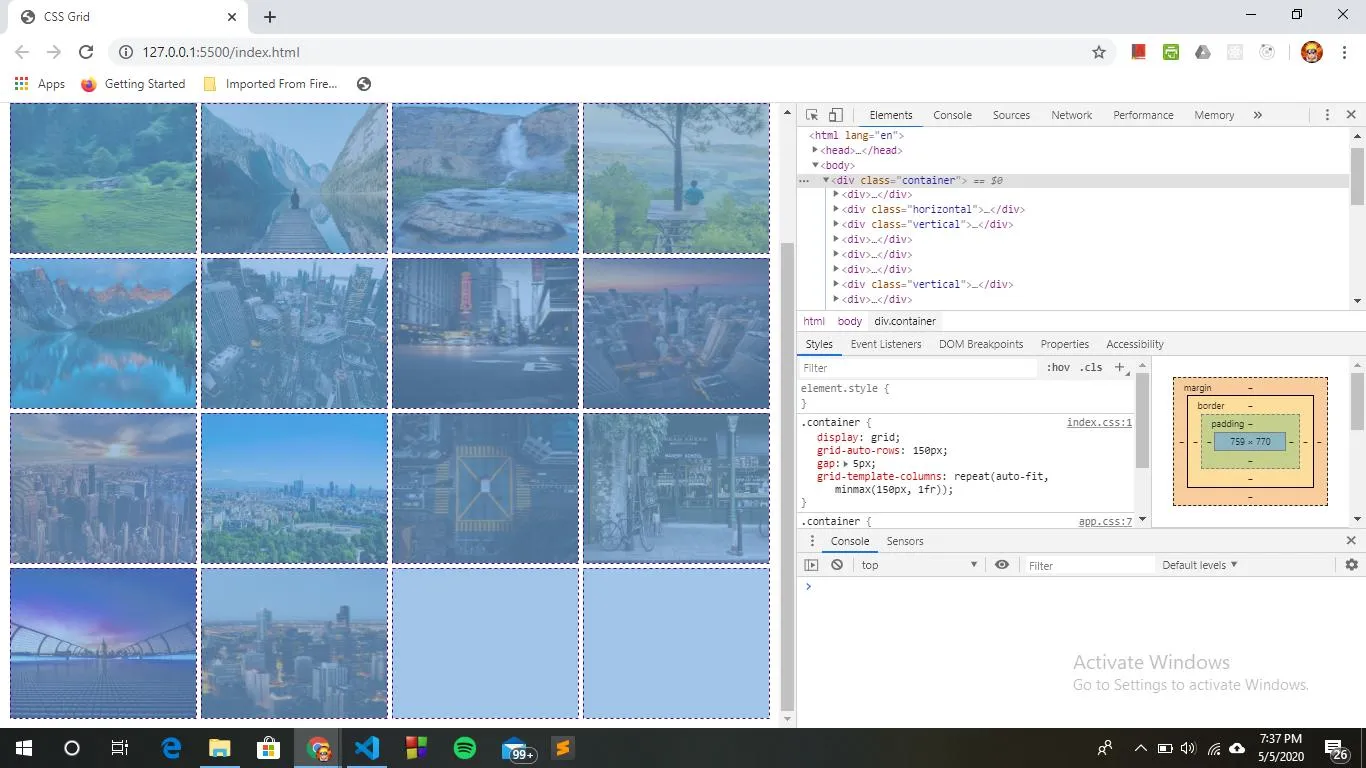
Task: Expand the div class horizontal node
Action: (x=836, y=209)
